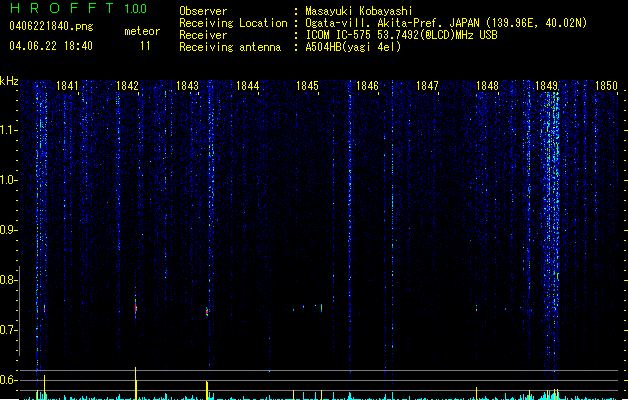Image resolution: width=629 pixels, height=400 pixels.
Task: Click the red meteor echo near 1842
Action: [136, 308]
